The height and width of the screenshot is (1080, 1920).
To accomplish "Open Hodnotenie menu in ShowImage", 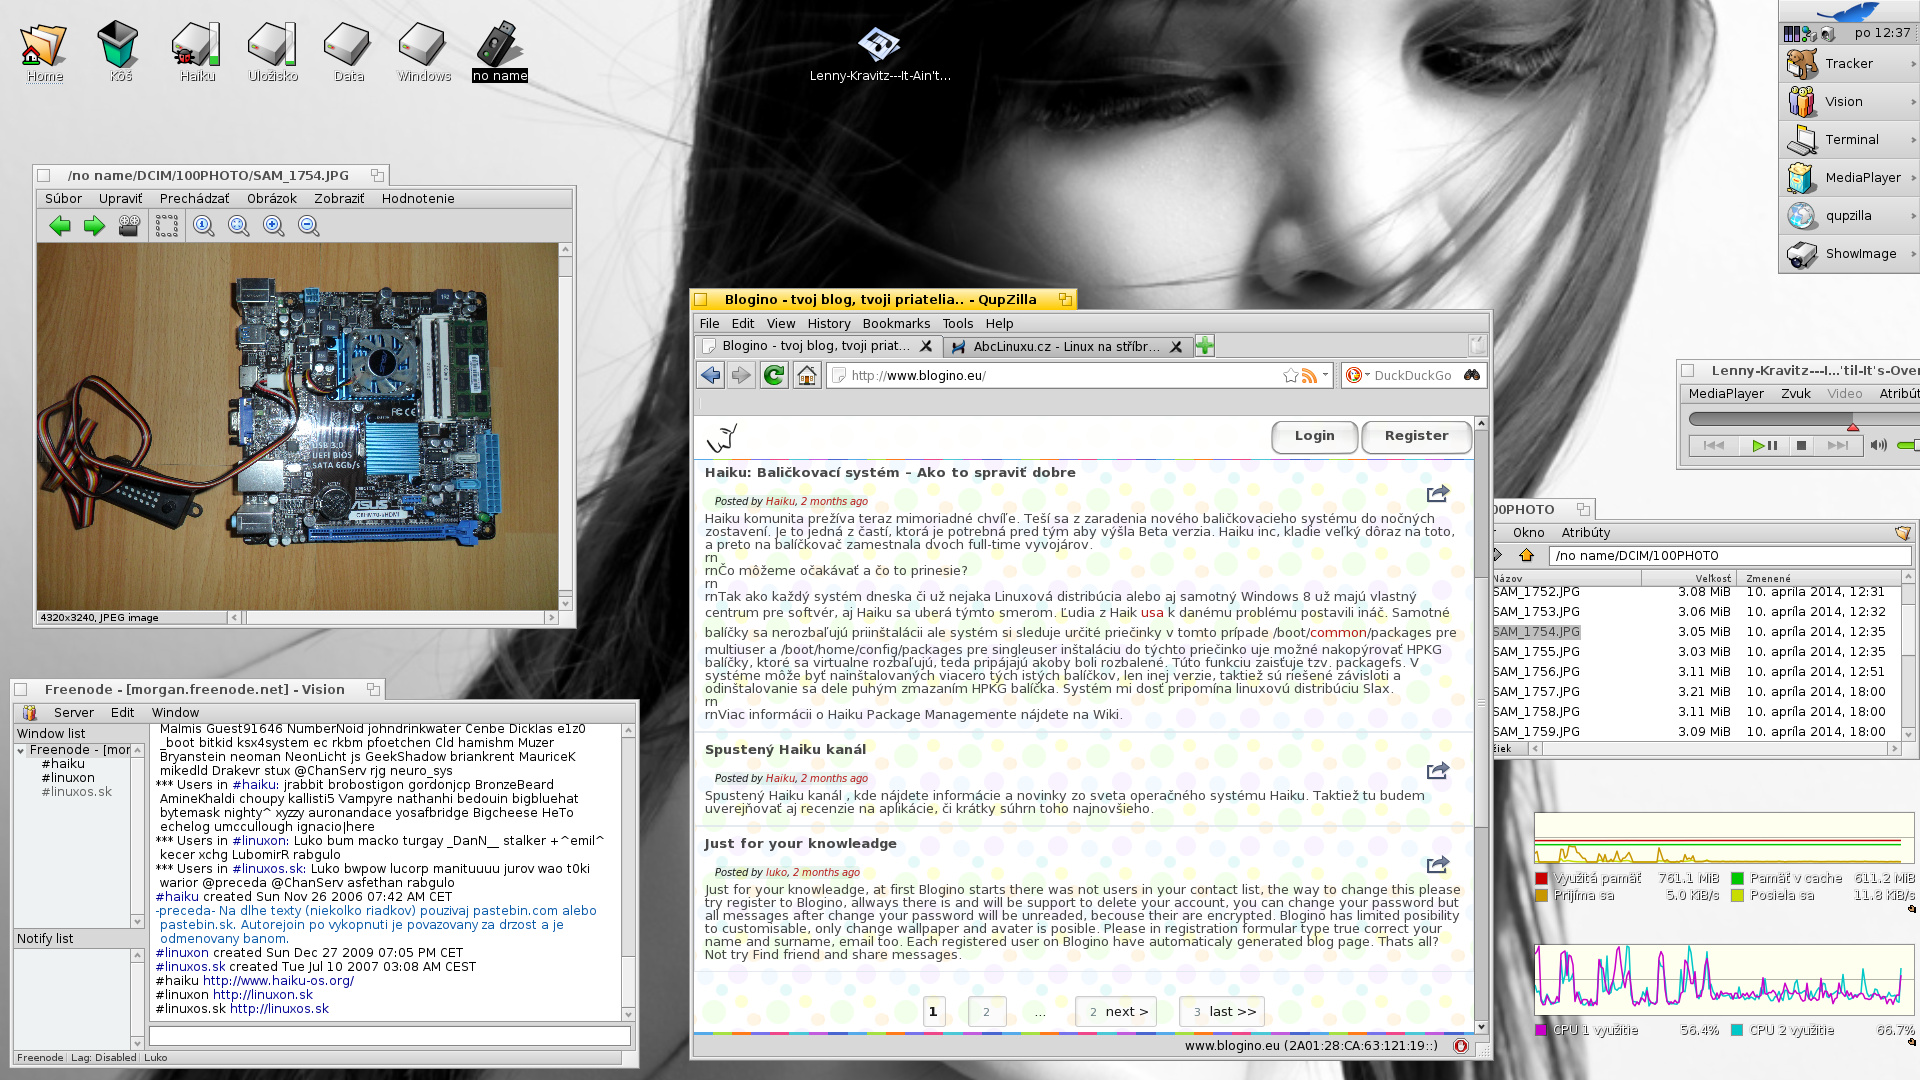I will (418, 199).
